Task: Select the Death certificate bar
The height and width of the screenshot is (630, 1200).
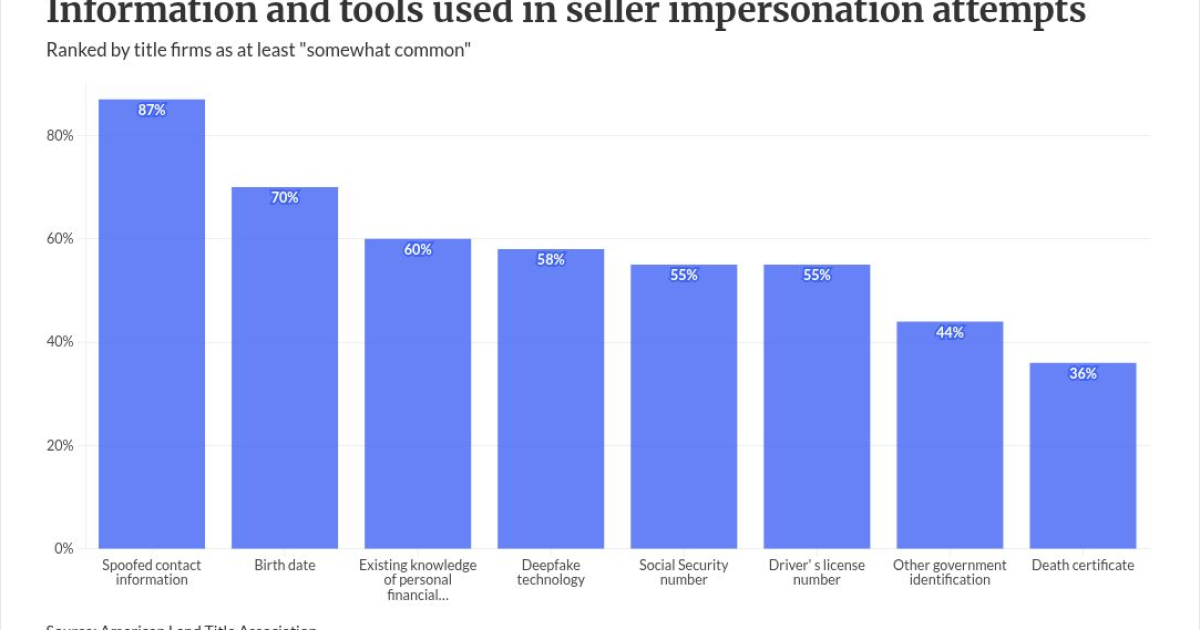Action: (x=1082, y=455)
